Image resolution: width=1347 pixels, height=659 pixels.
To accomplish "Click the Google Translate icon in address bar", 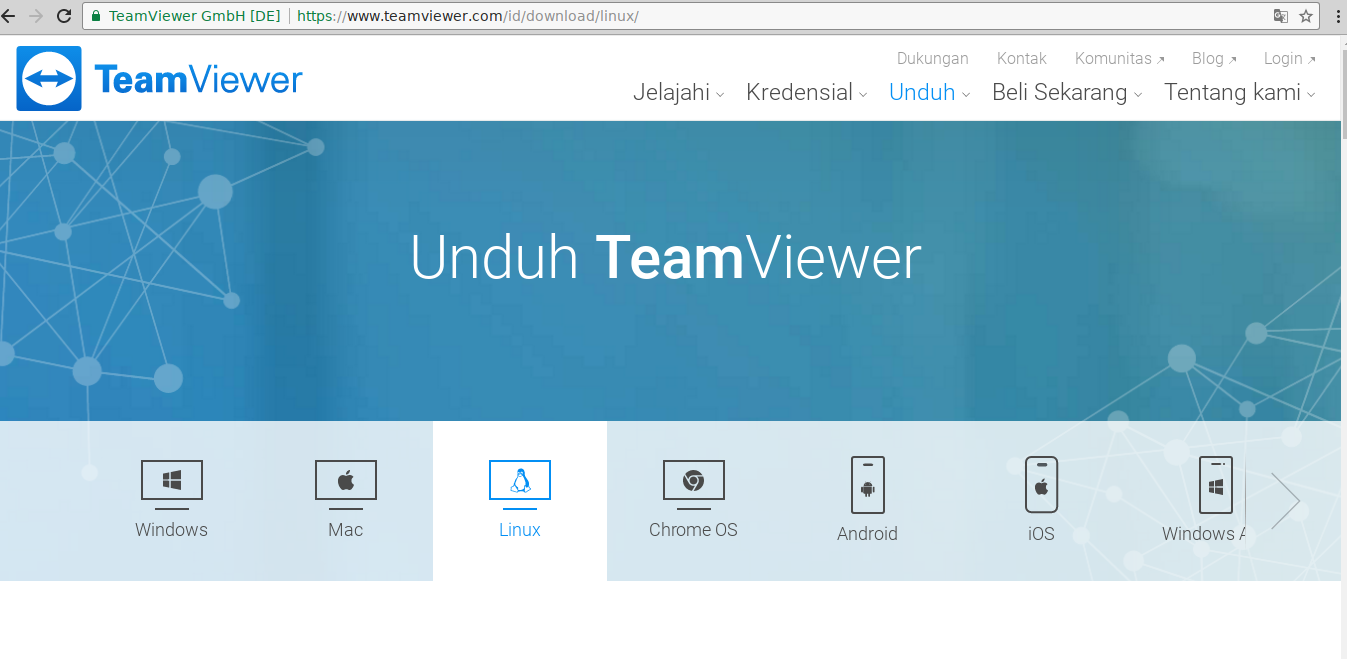I will click(1282, 16).
